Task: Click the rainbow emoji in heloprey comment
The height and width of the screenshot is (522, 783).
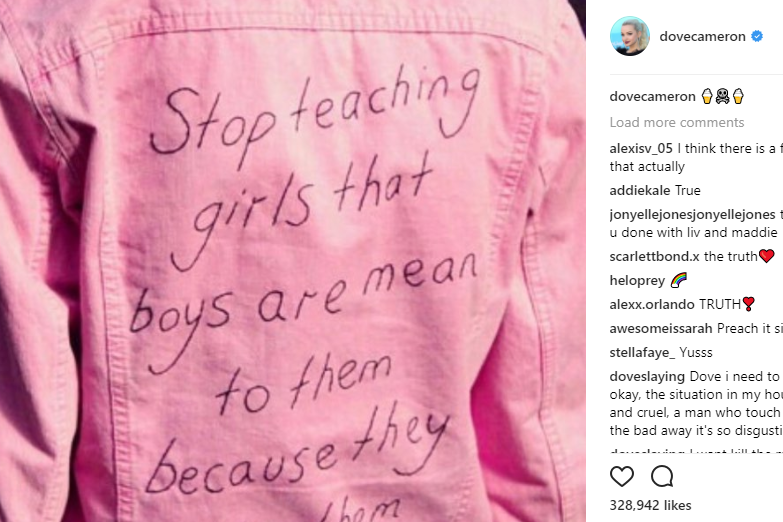Action: tap(679, 280)
